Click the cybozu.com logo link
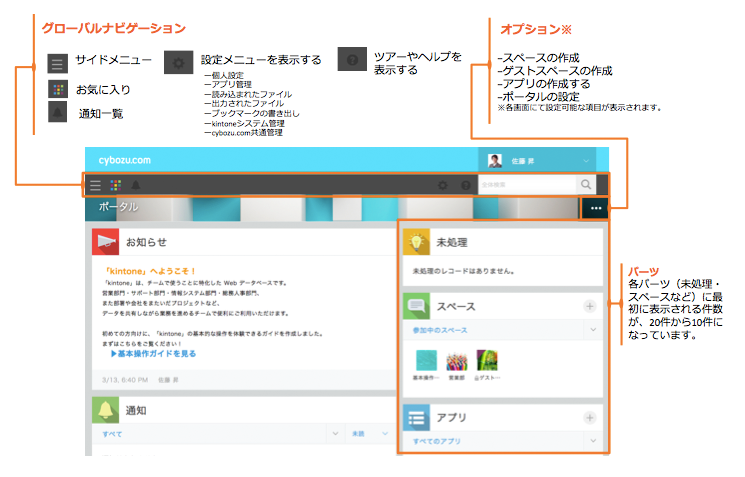Viewport: 745px width, 477px height. (x=122, y=160)
